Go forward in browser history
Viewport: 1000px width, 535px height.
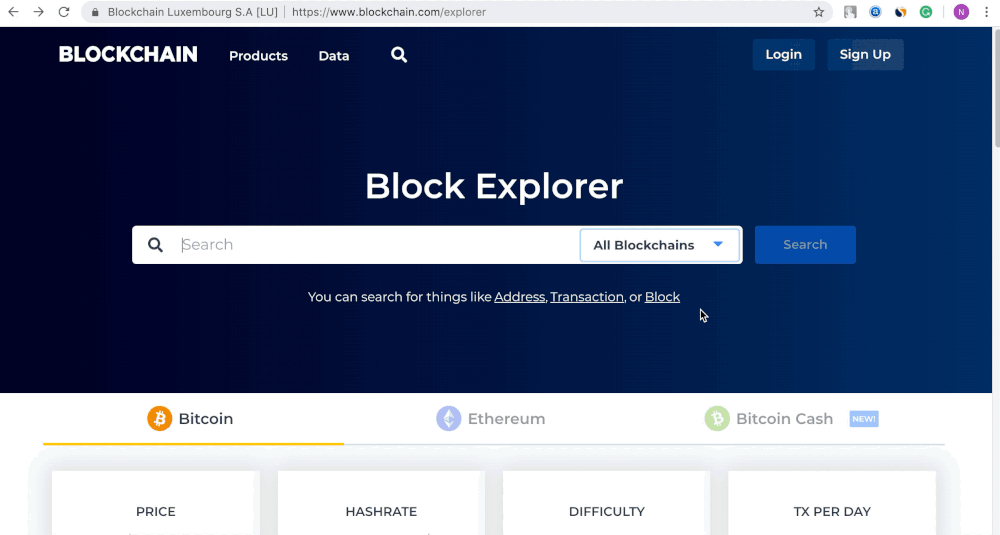pyautogui.click(x=38, y=11)
